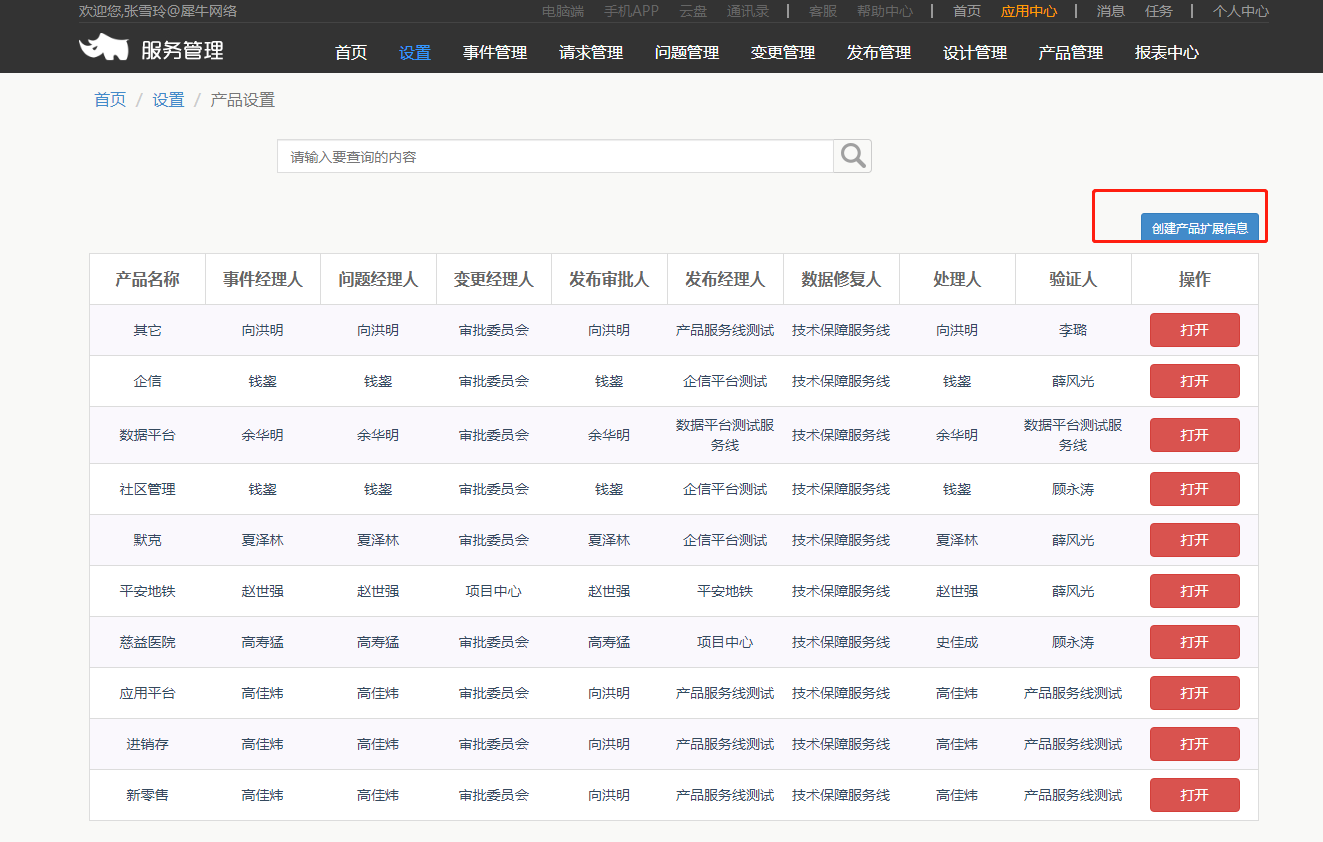Open 云盘 link in top bar
This screenshot has height=842, width=1323.
click(x=693, y=11)
